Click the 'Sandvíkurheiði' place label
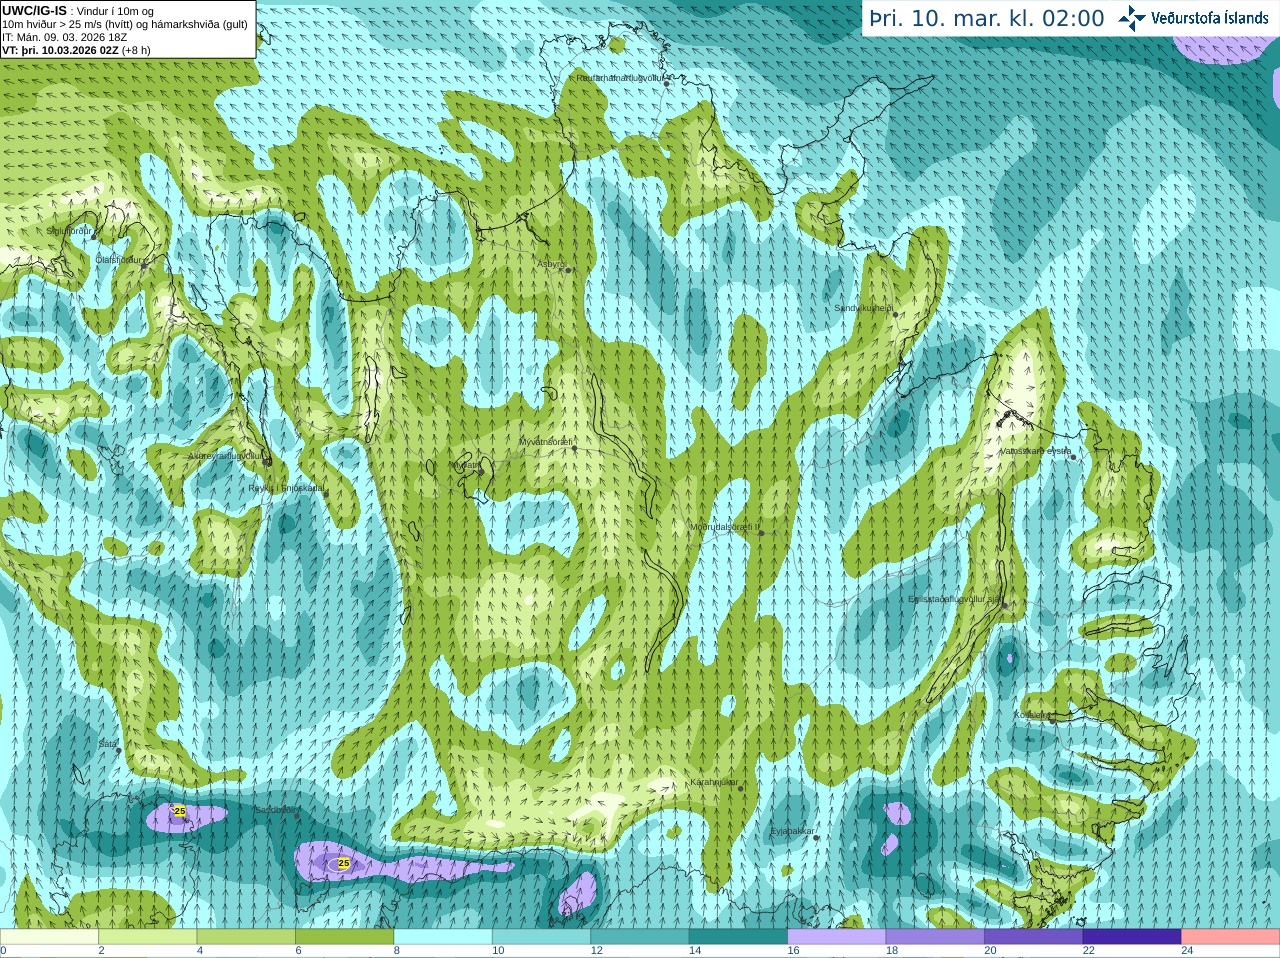This screenshot has height=958, width=1280. pos(864,308)
